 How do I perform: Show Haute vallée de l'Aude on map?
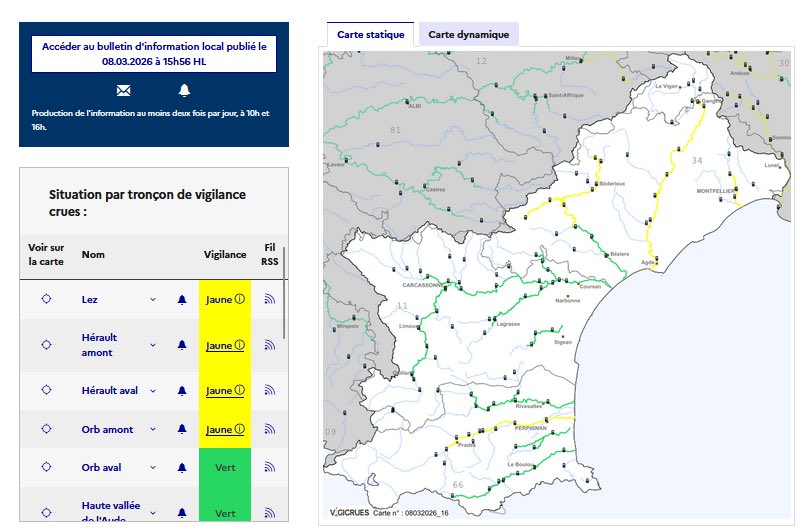[x=46, y=512]
